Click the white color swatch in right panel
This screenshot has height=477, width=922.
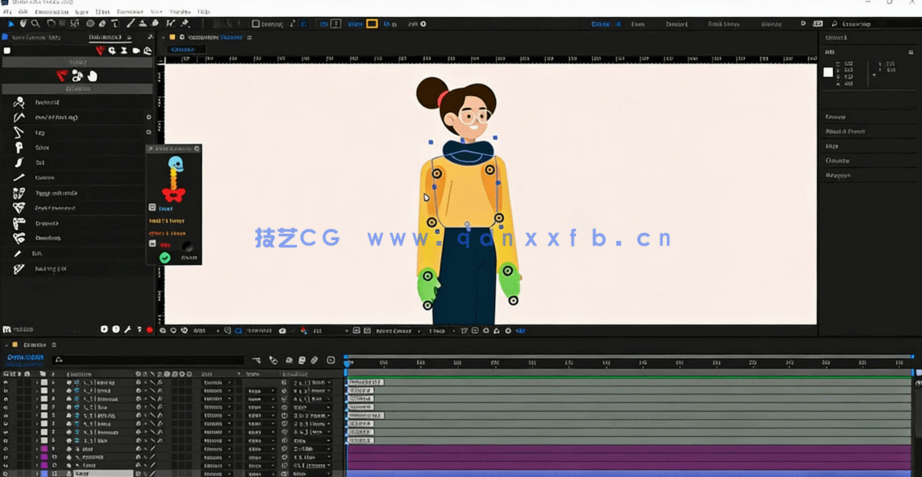pos(828,72)
